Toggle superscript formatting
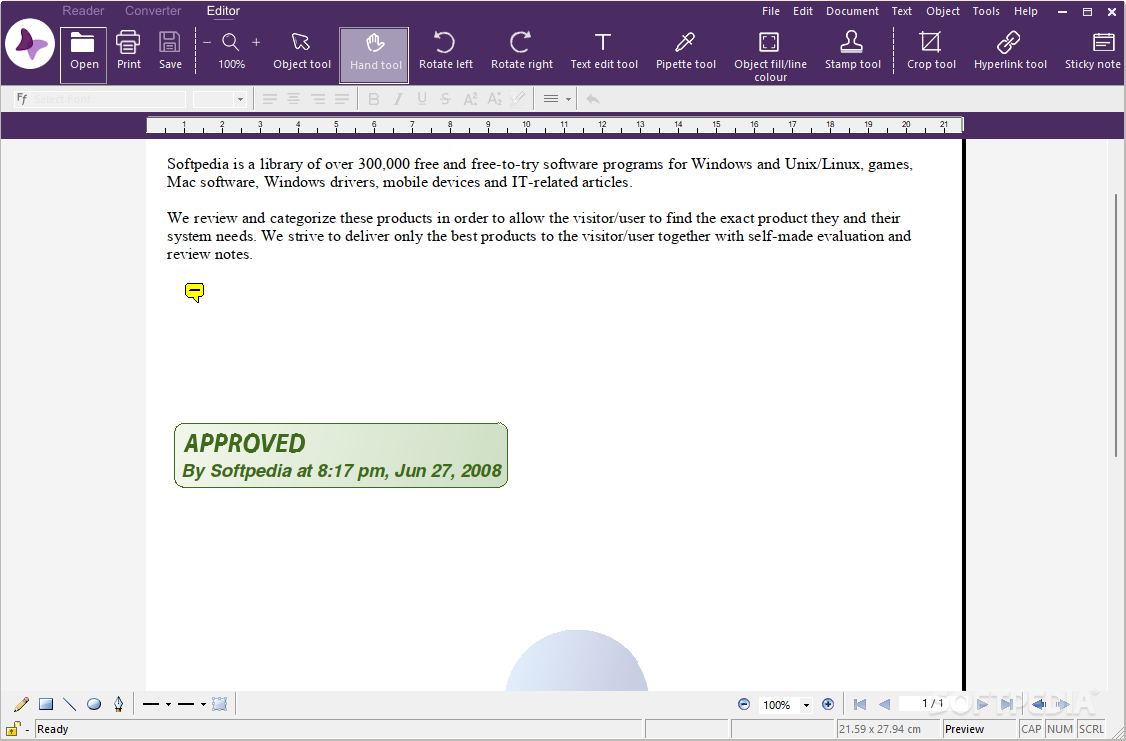The width and height of the screenshot is (1126, 741). point(470,99)
